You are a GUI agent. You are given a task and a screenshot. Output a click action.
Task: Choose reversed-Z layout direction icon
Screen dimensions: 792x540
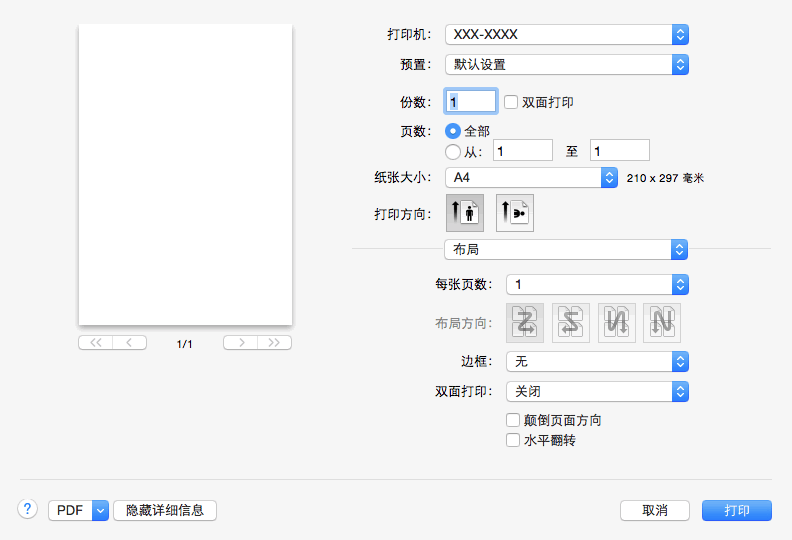571,323
